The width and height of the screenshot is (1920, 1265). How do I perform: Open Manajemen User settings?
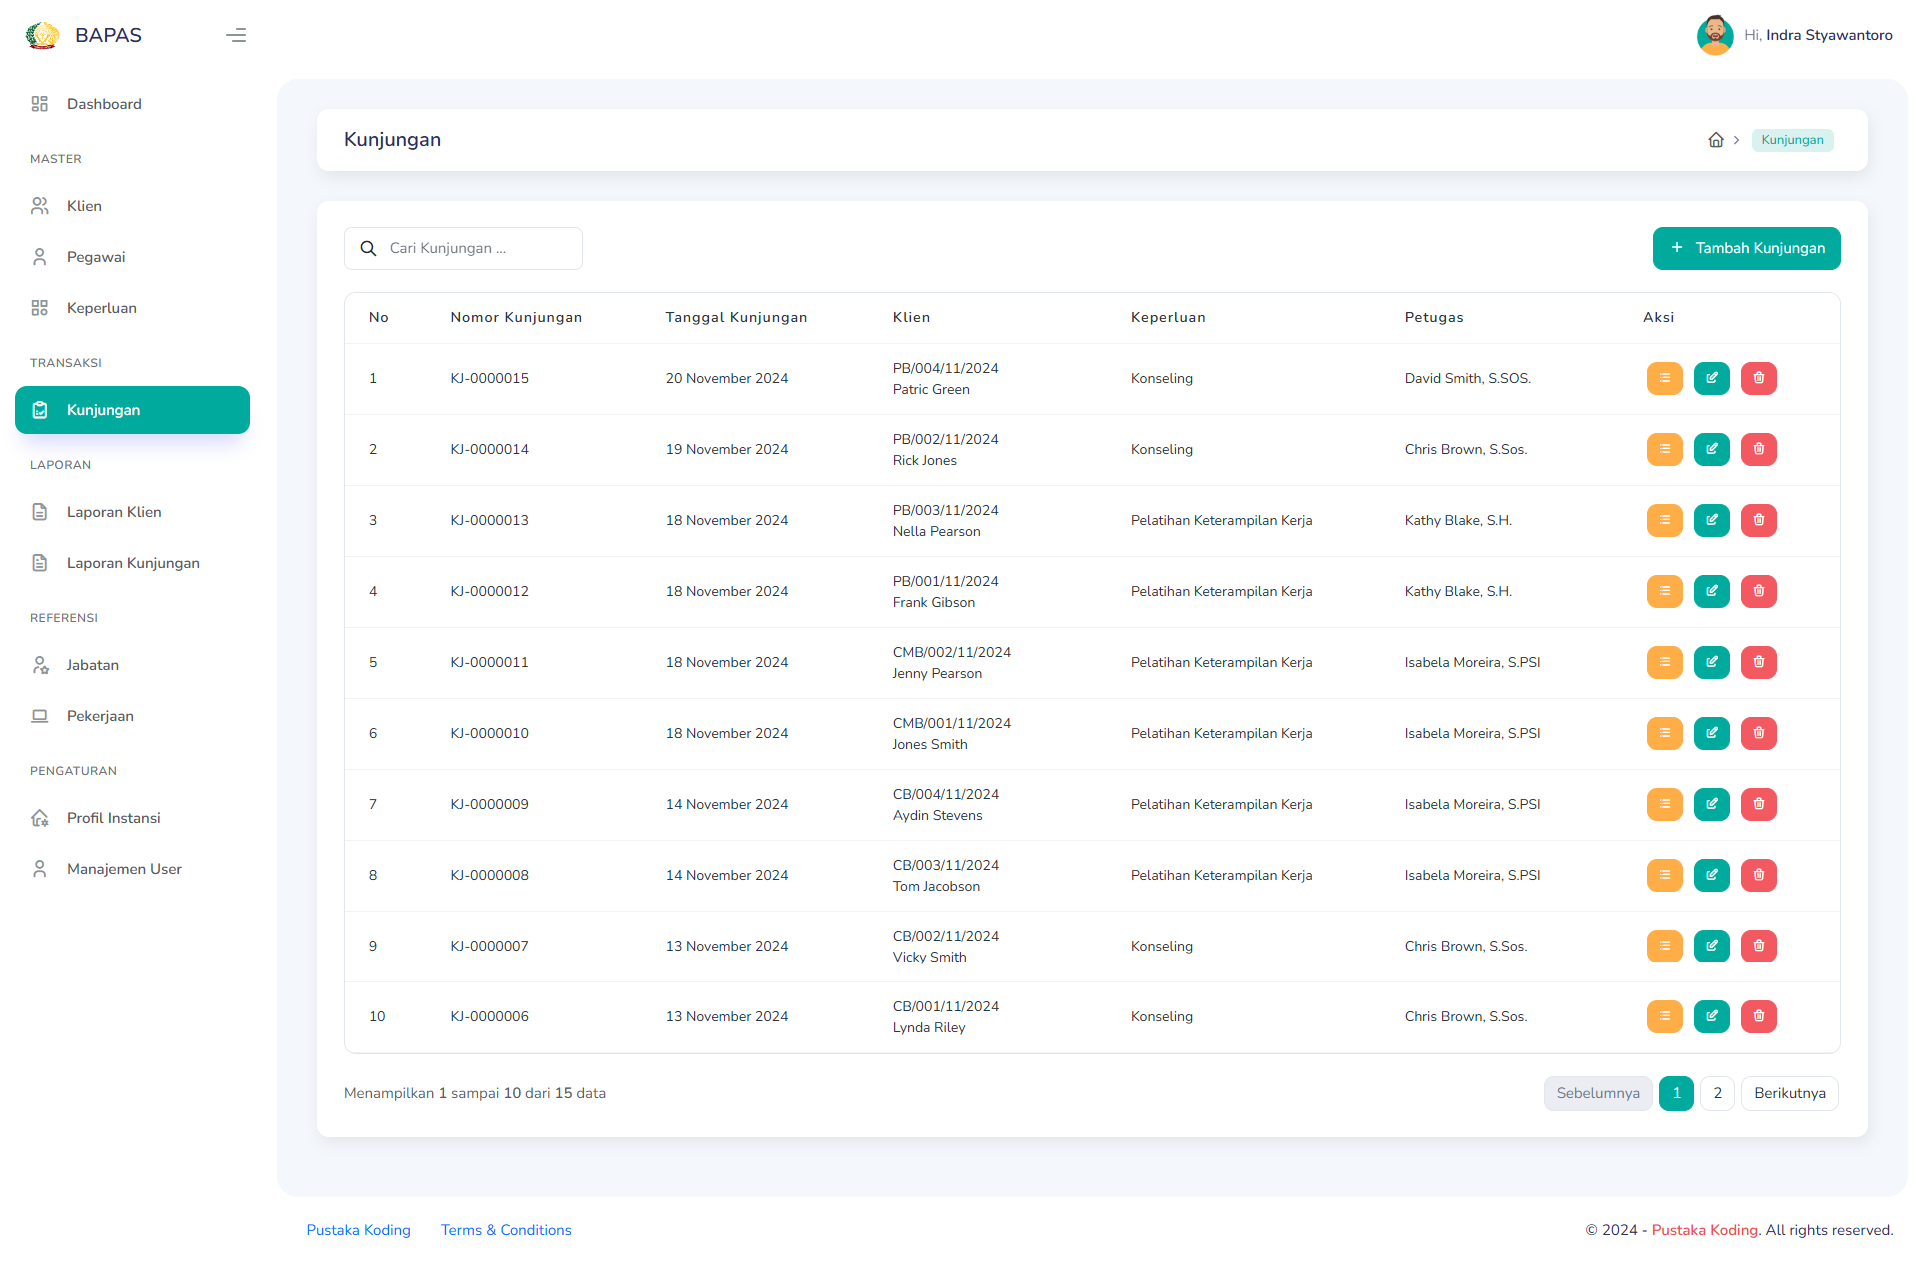(124, 868)
